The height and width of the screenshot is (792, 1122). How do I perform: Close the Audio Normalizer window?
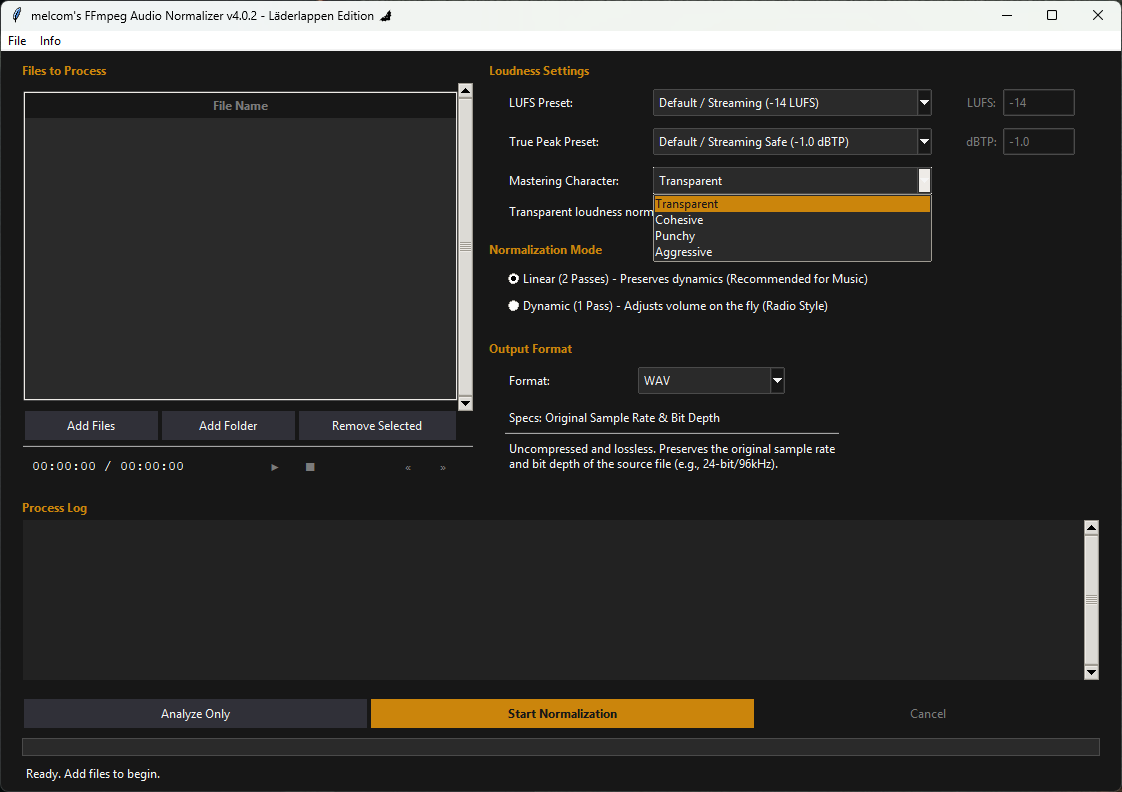1098,15
